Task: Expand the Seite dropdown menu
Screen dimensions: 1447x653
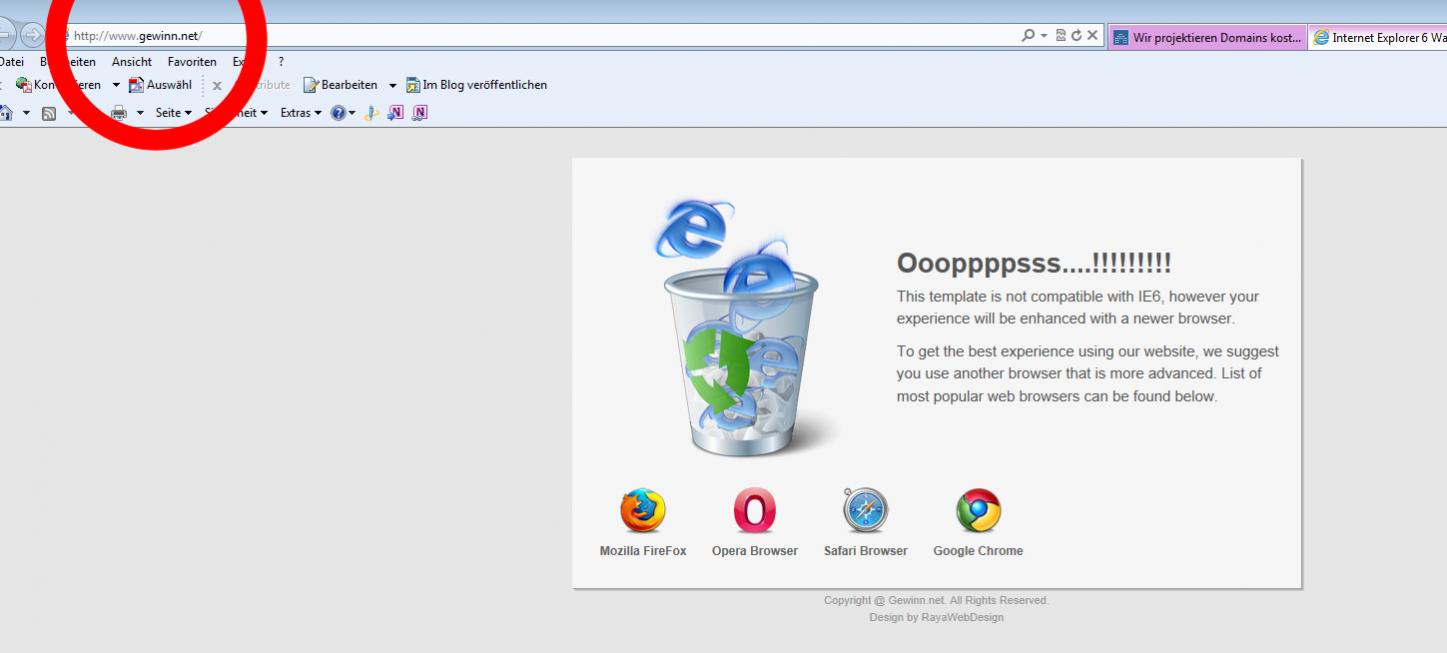Action: click(x=173, y=113)
